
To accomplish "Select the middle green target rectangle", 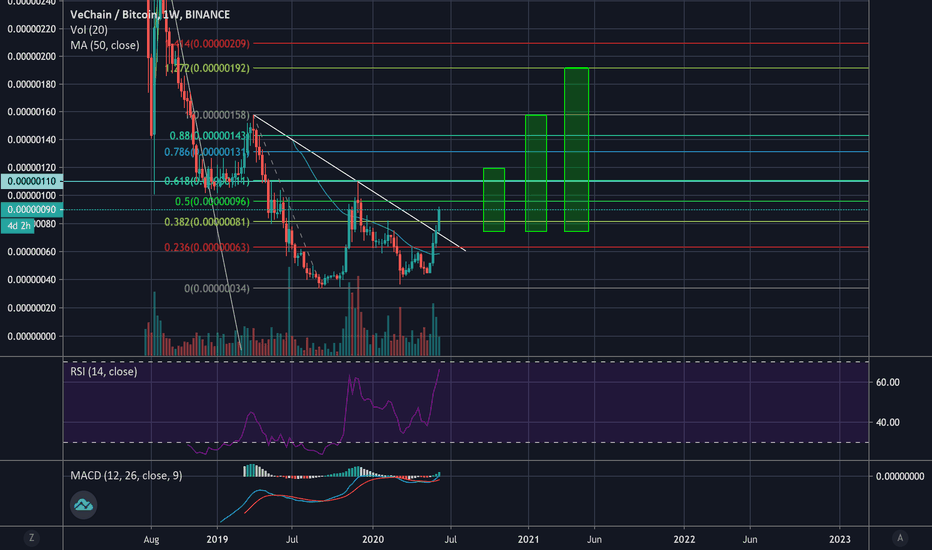I will [536, 173].
